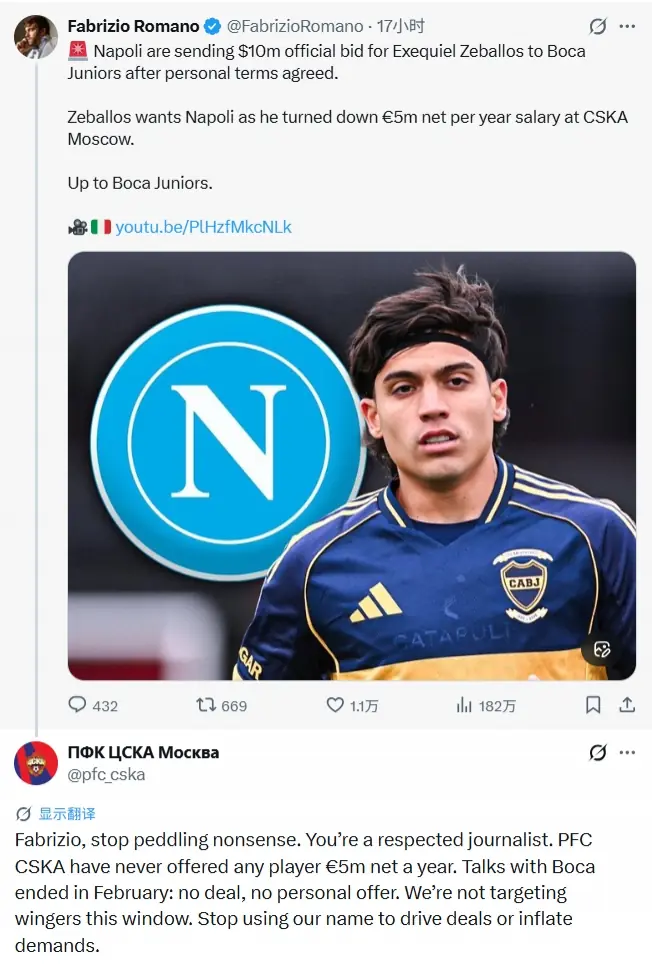
Task: Click 显示翻译 to show translation
Action: 67,814
